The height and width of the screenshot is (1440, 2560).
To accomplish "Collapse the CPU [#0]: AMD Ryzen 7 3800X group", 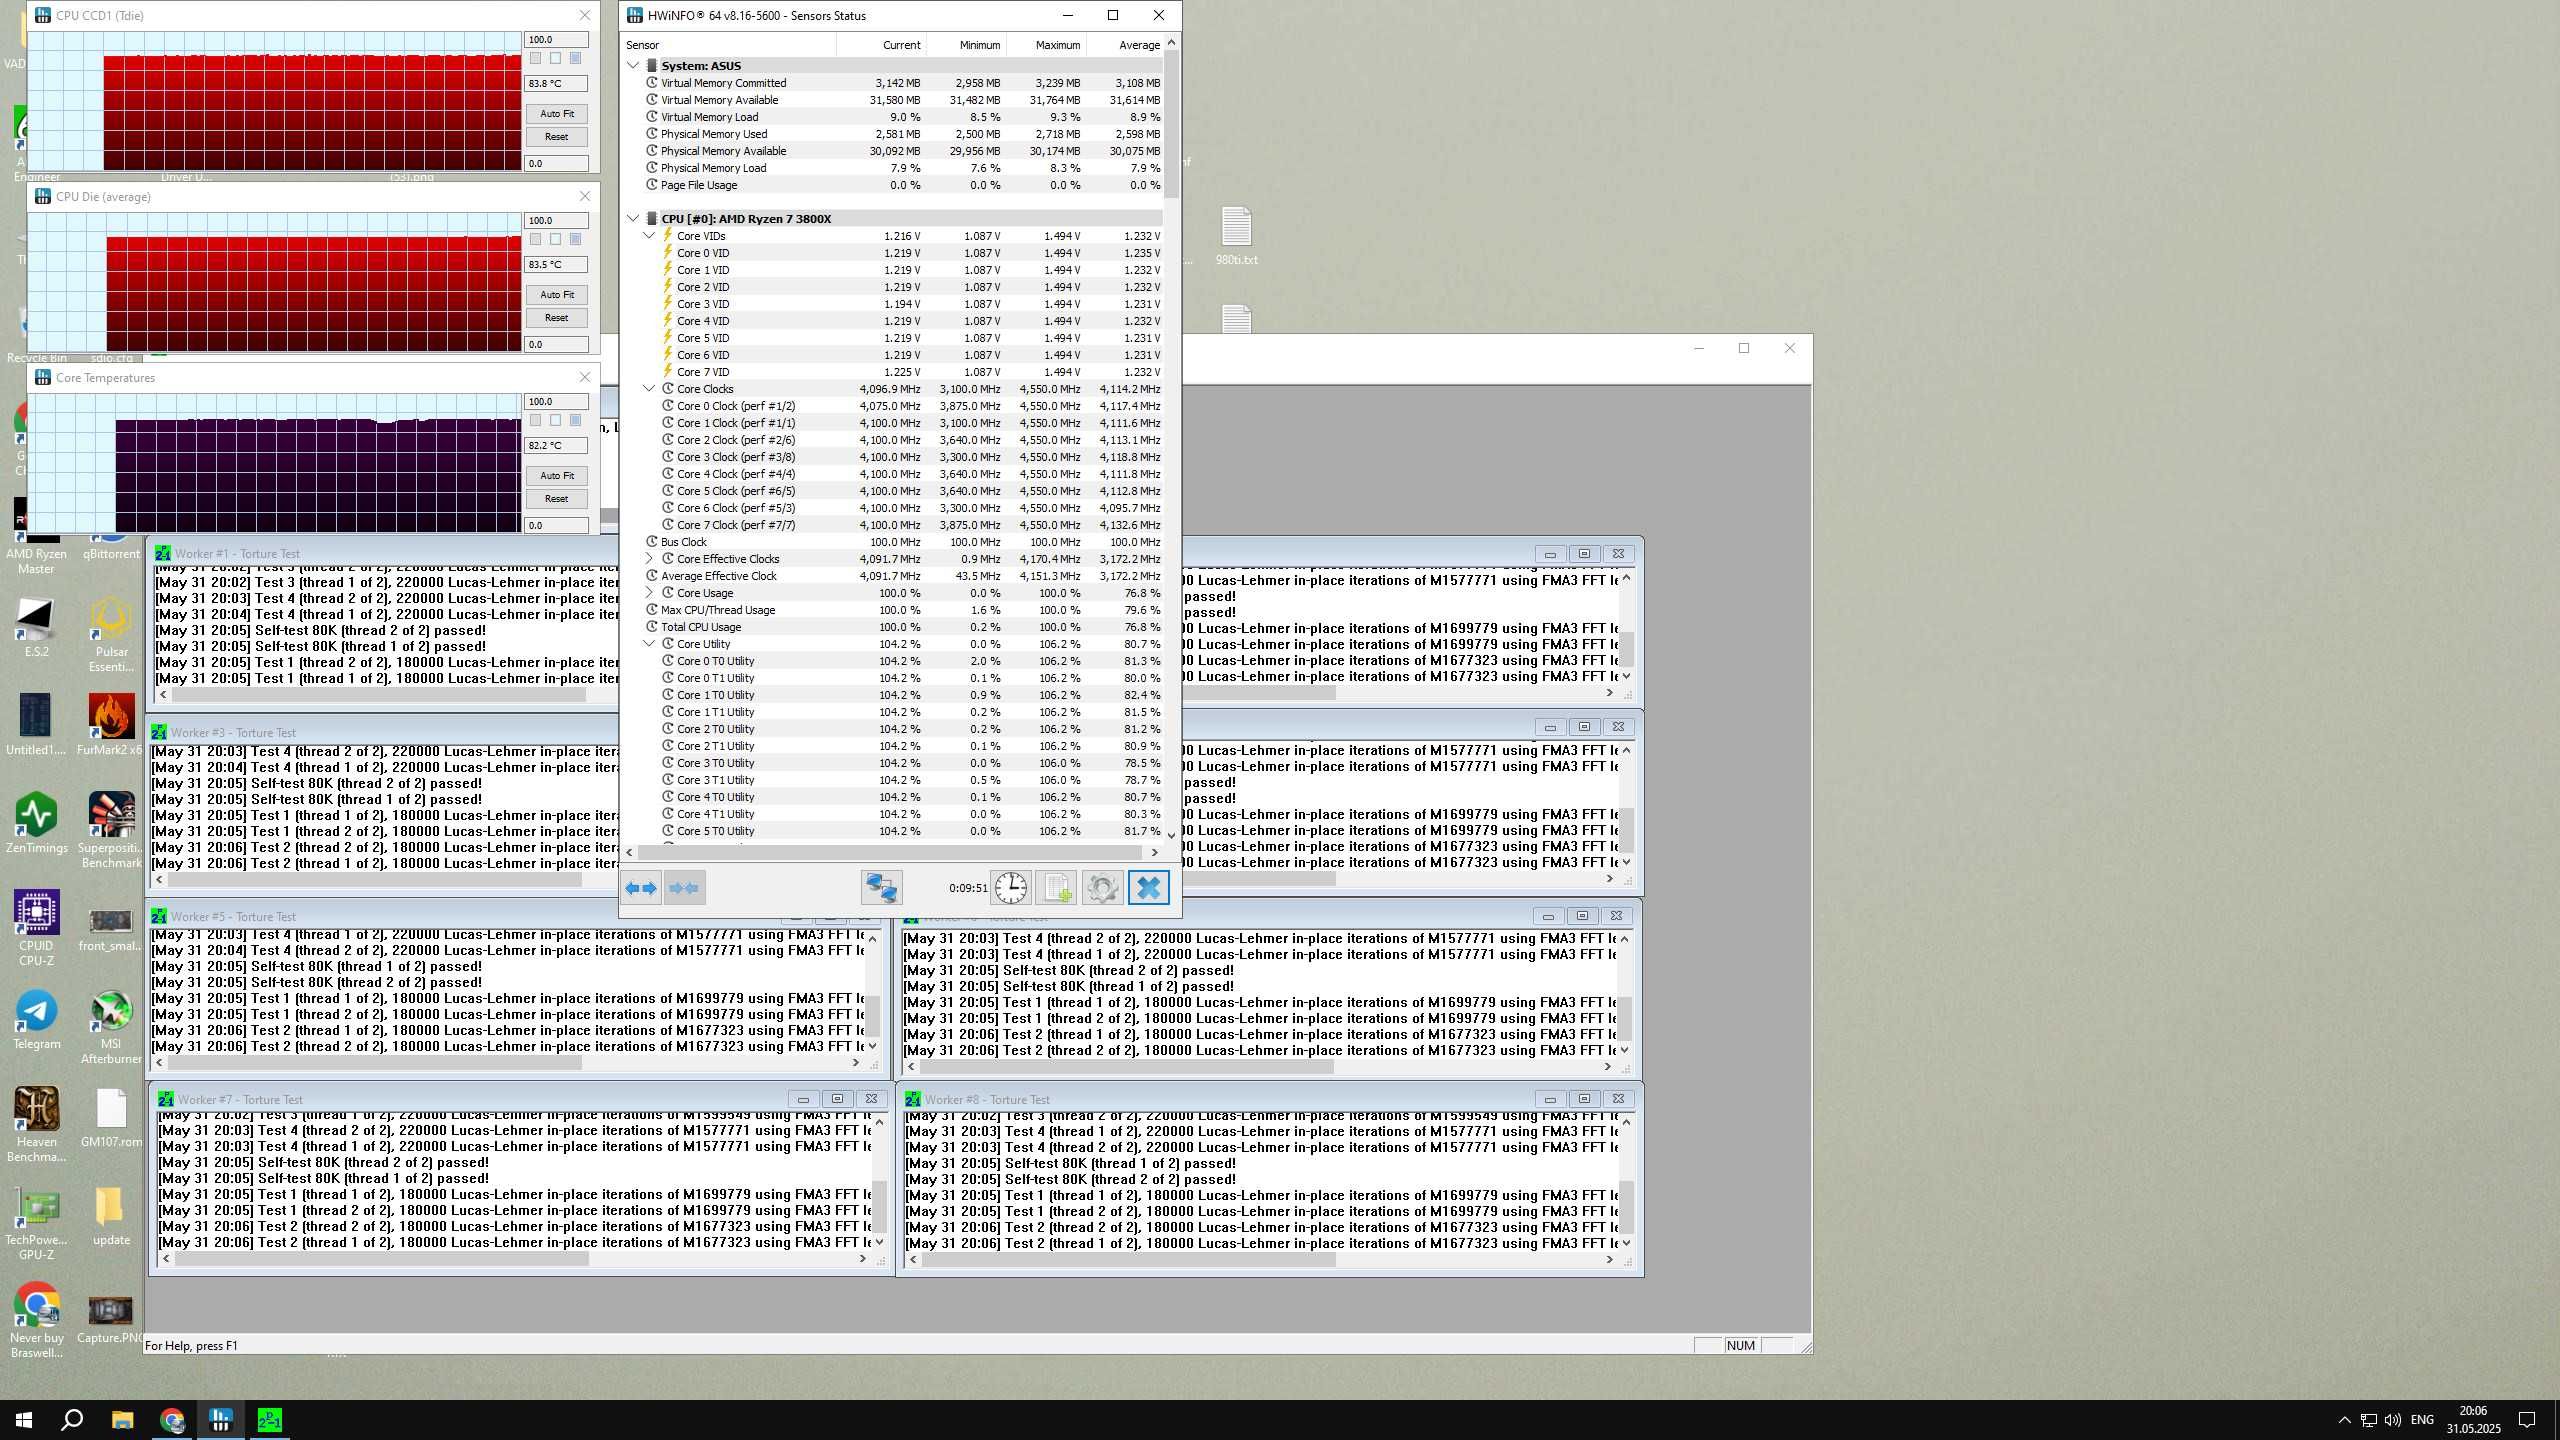I will tap(633, 219).
